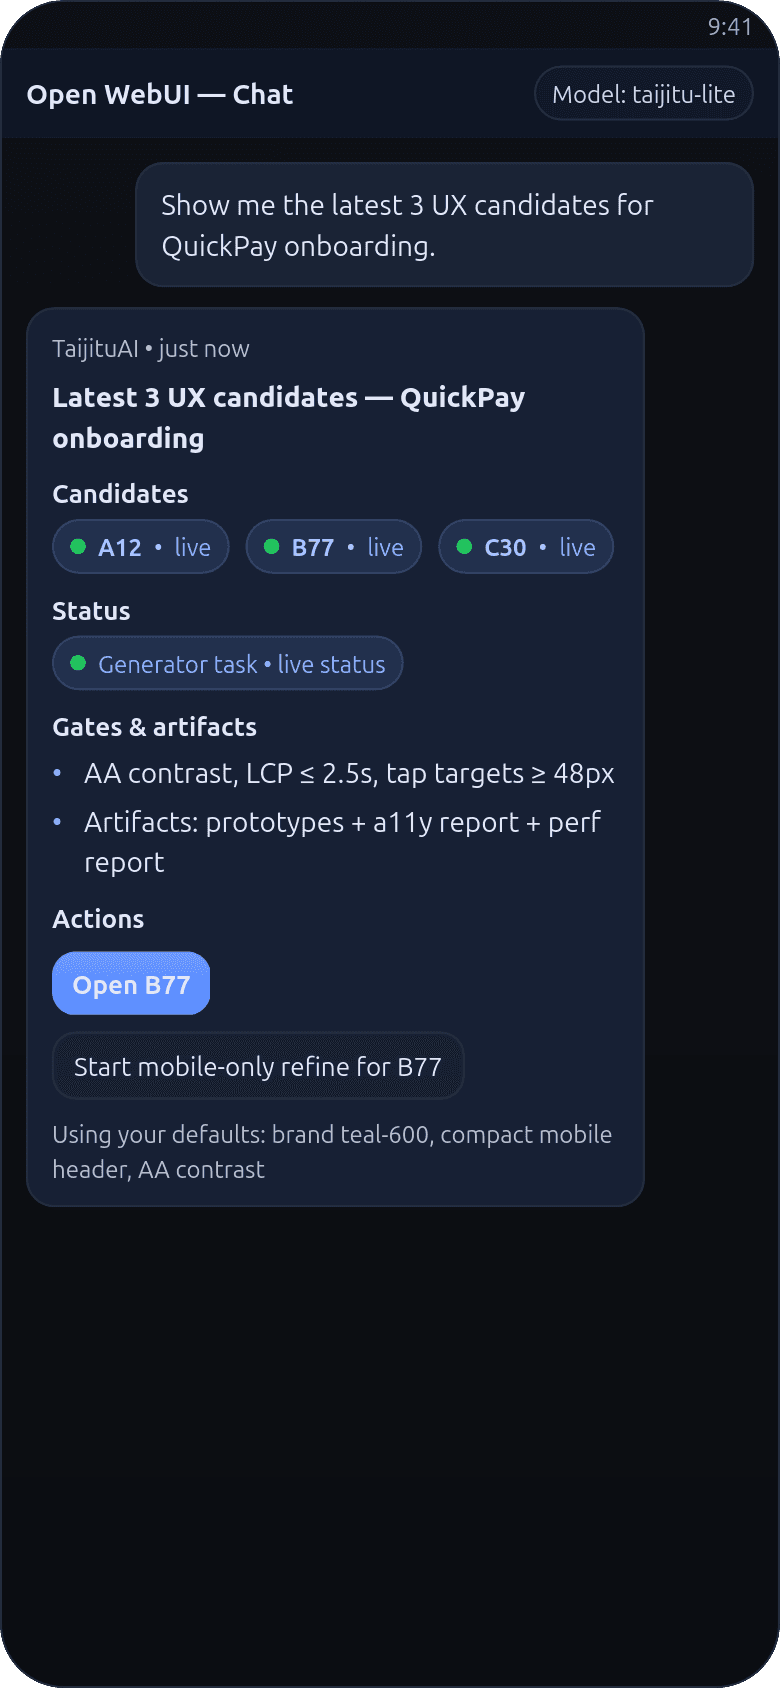
Task: Select the A12 candidate chip
Action: pos(141,547)
